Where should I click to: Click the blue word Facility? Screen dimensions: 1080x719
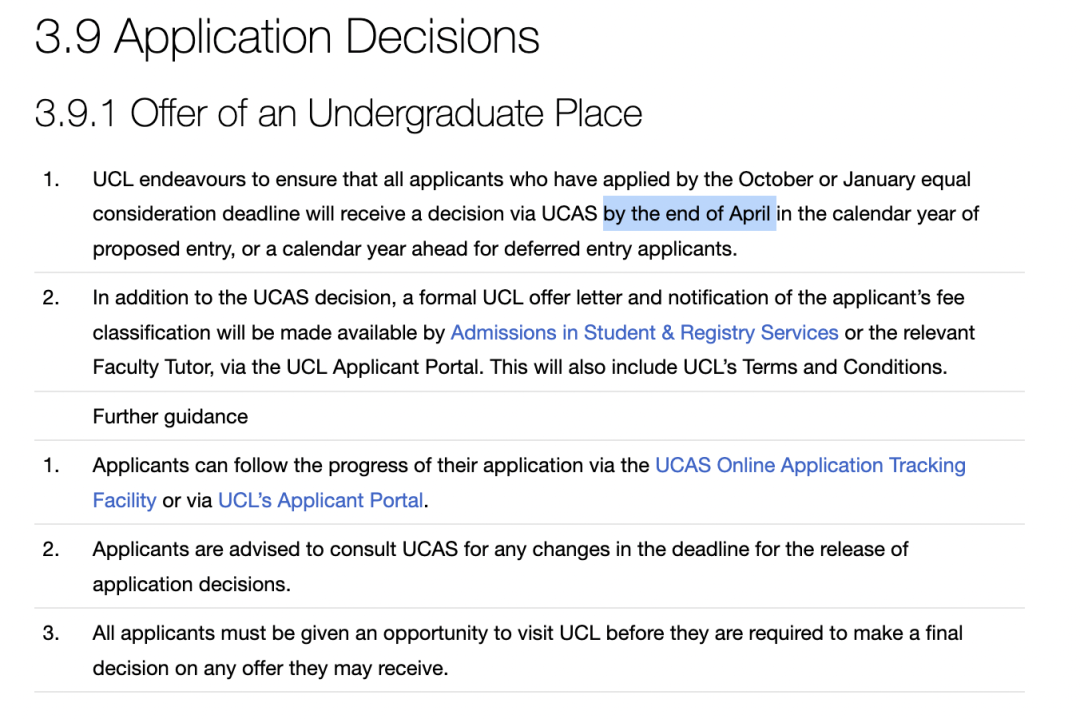coord(125,500)
